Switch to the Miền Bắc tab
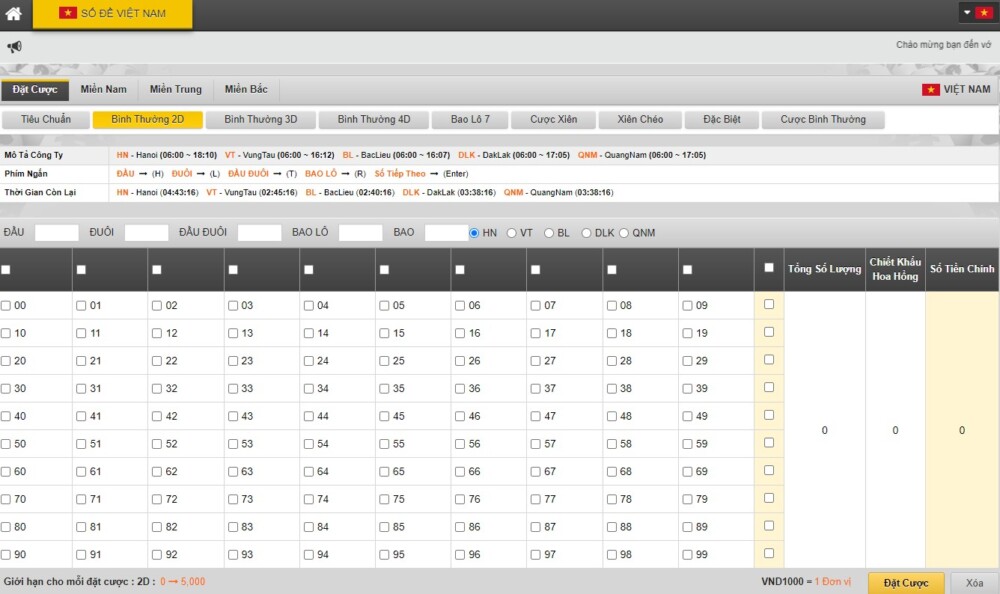This screenshot has width=1000, height=594. (246, 90)
